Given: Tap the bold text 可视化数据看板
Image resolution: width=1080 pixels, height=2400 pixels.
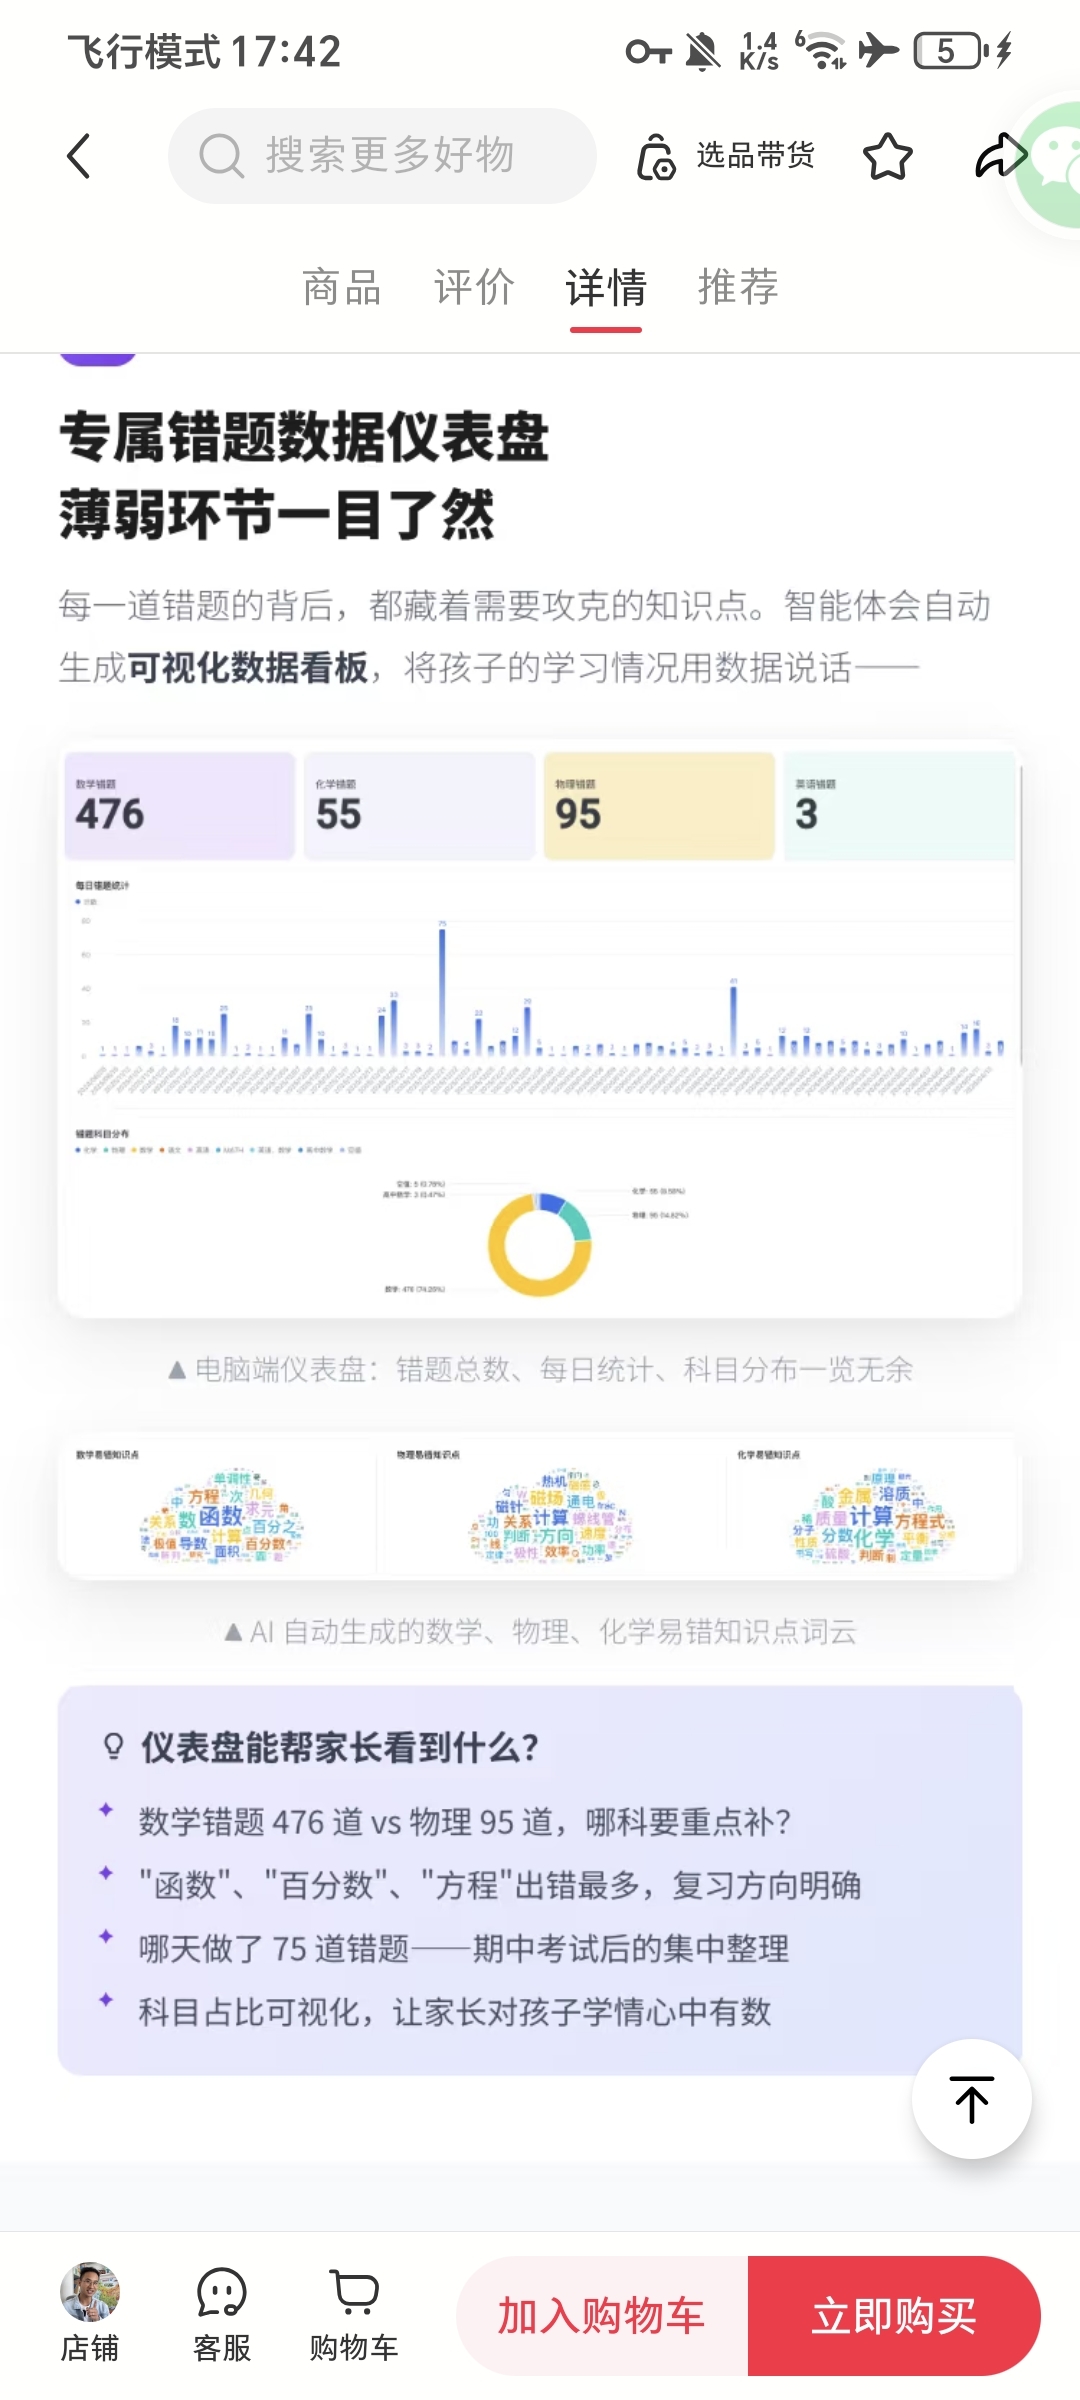Looking at the screenshot, I should click(x=247, y=667).
